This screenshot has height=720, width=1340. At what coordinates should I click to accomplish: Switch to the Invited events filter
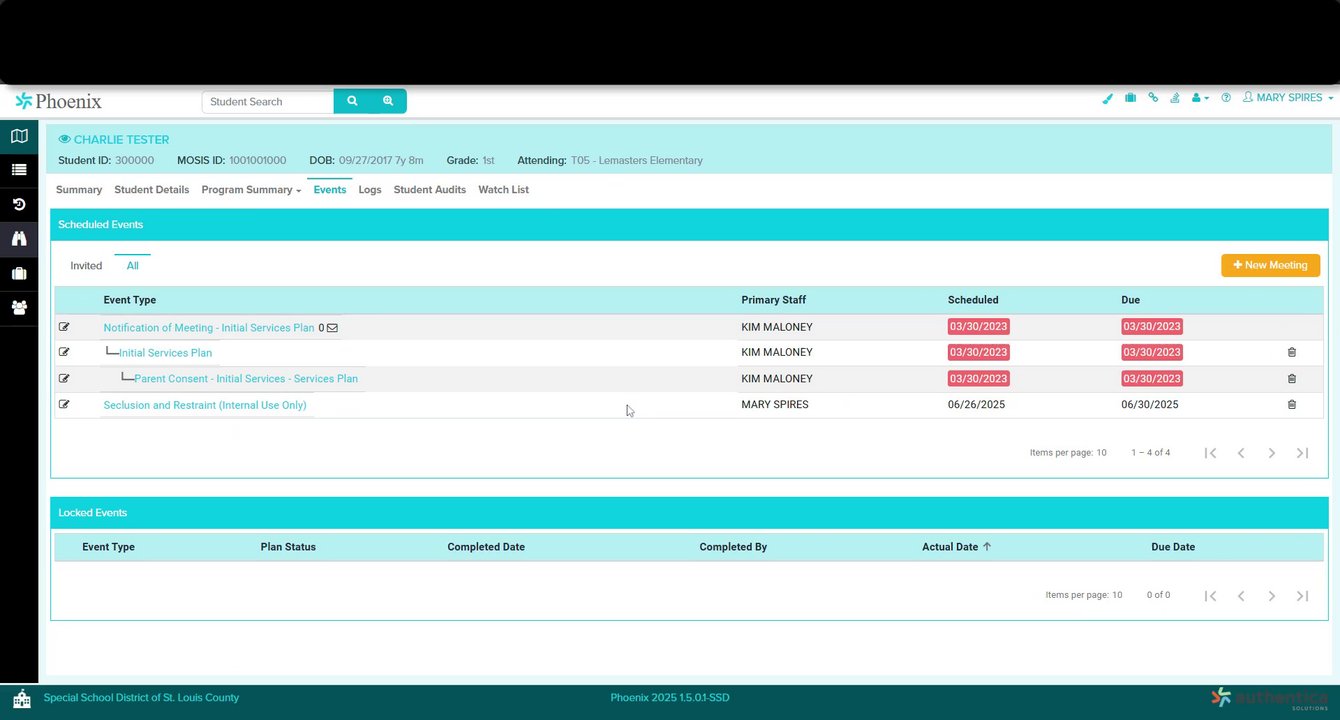pos(86,266)
